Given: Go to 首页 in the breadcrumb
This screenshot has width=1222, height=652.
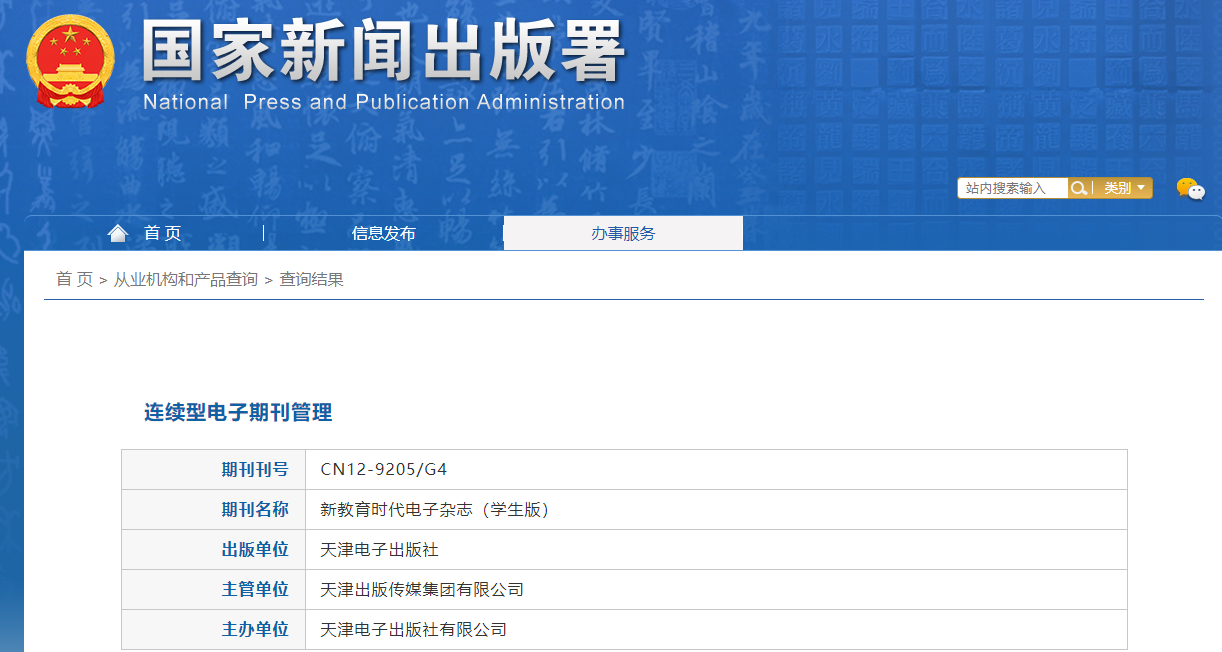Looking at the screenshot, I should (74, 280).
